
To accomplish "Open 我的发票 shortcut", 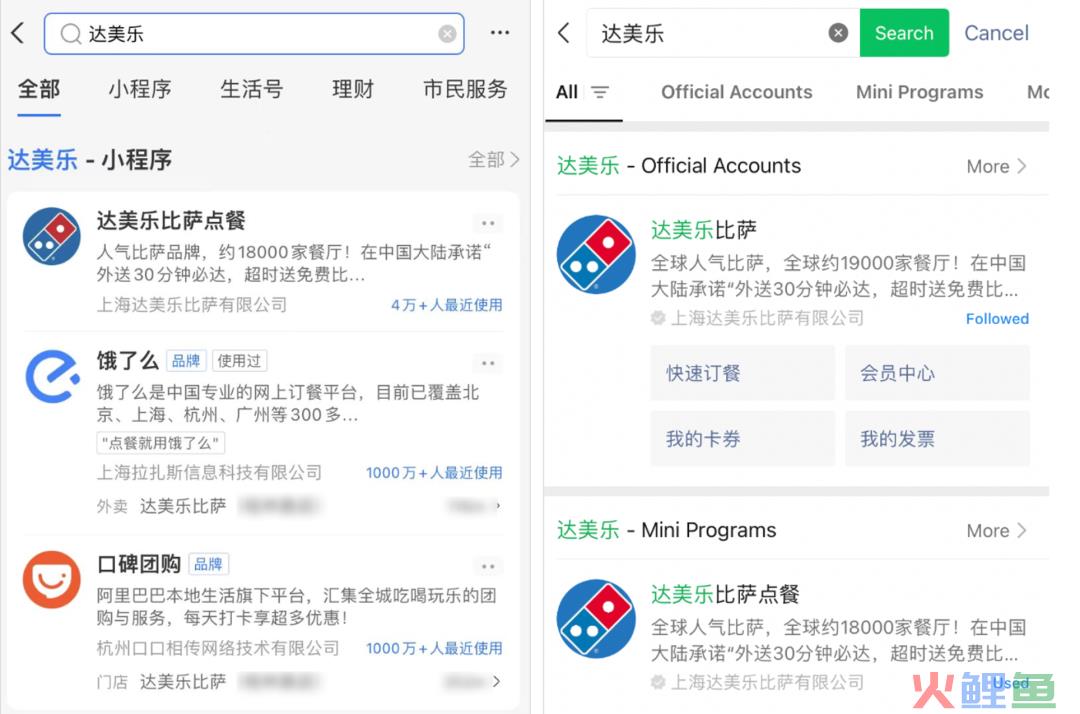I will (937, 439).
